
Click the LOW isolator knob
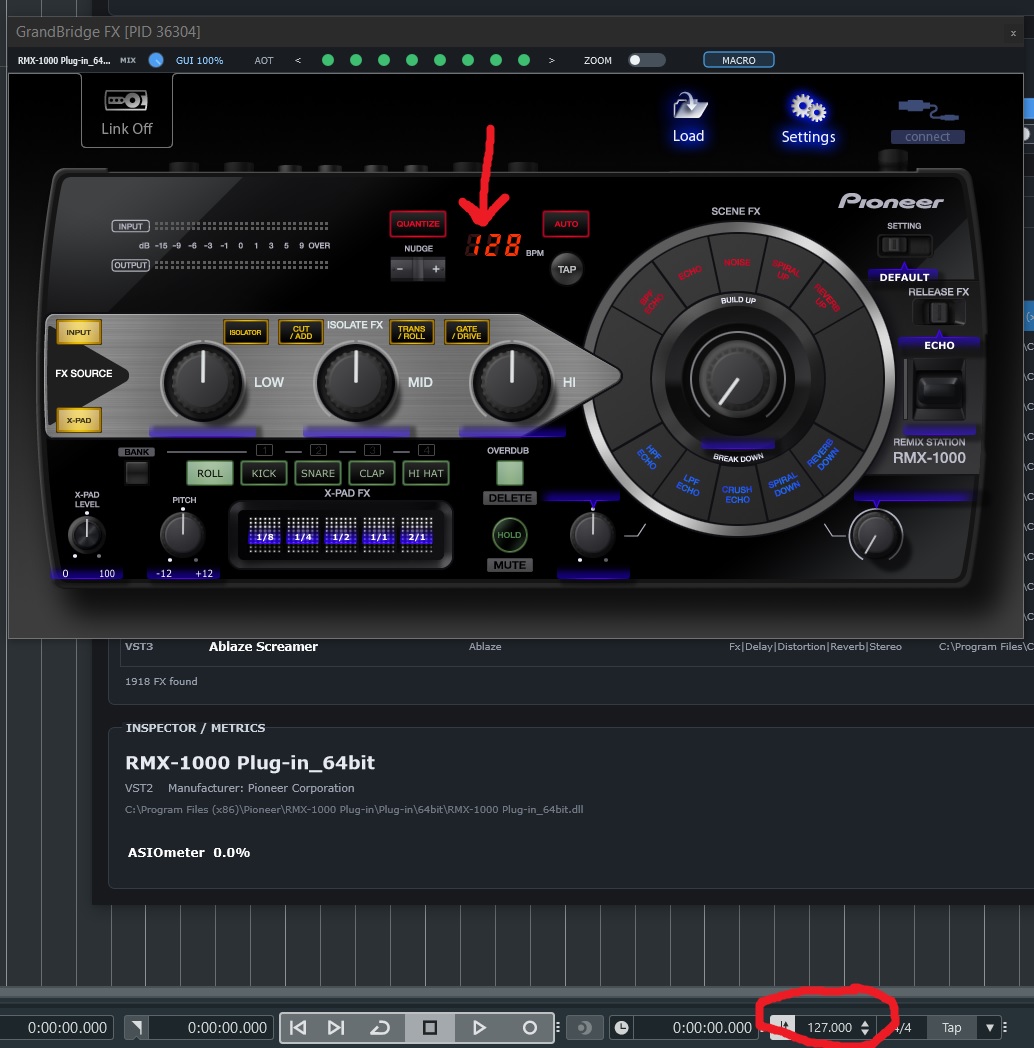click(203, 382)
